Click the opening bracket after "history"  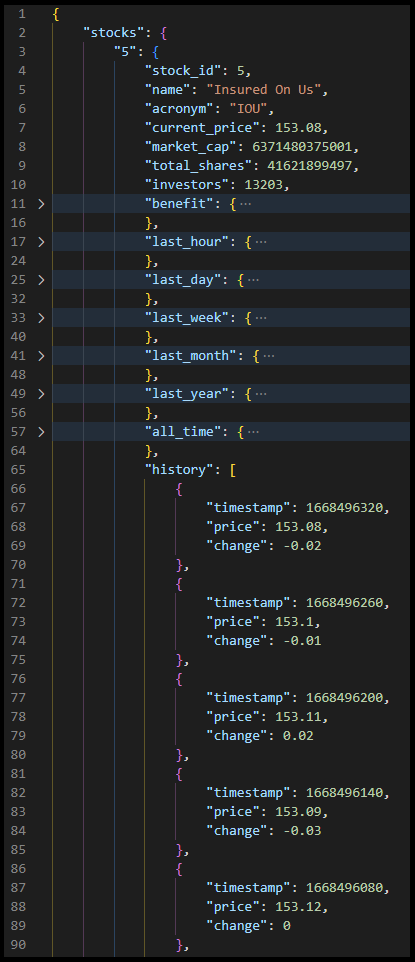pos(233,470)
